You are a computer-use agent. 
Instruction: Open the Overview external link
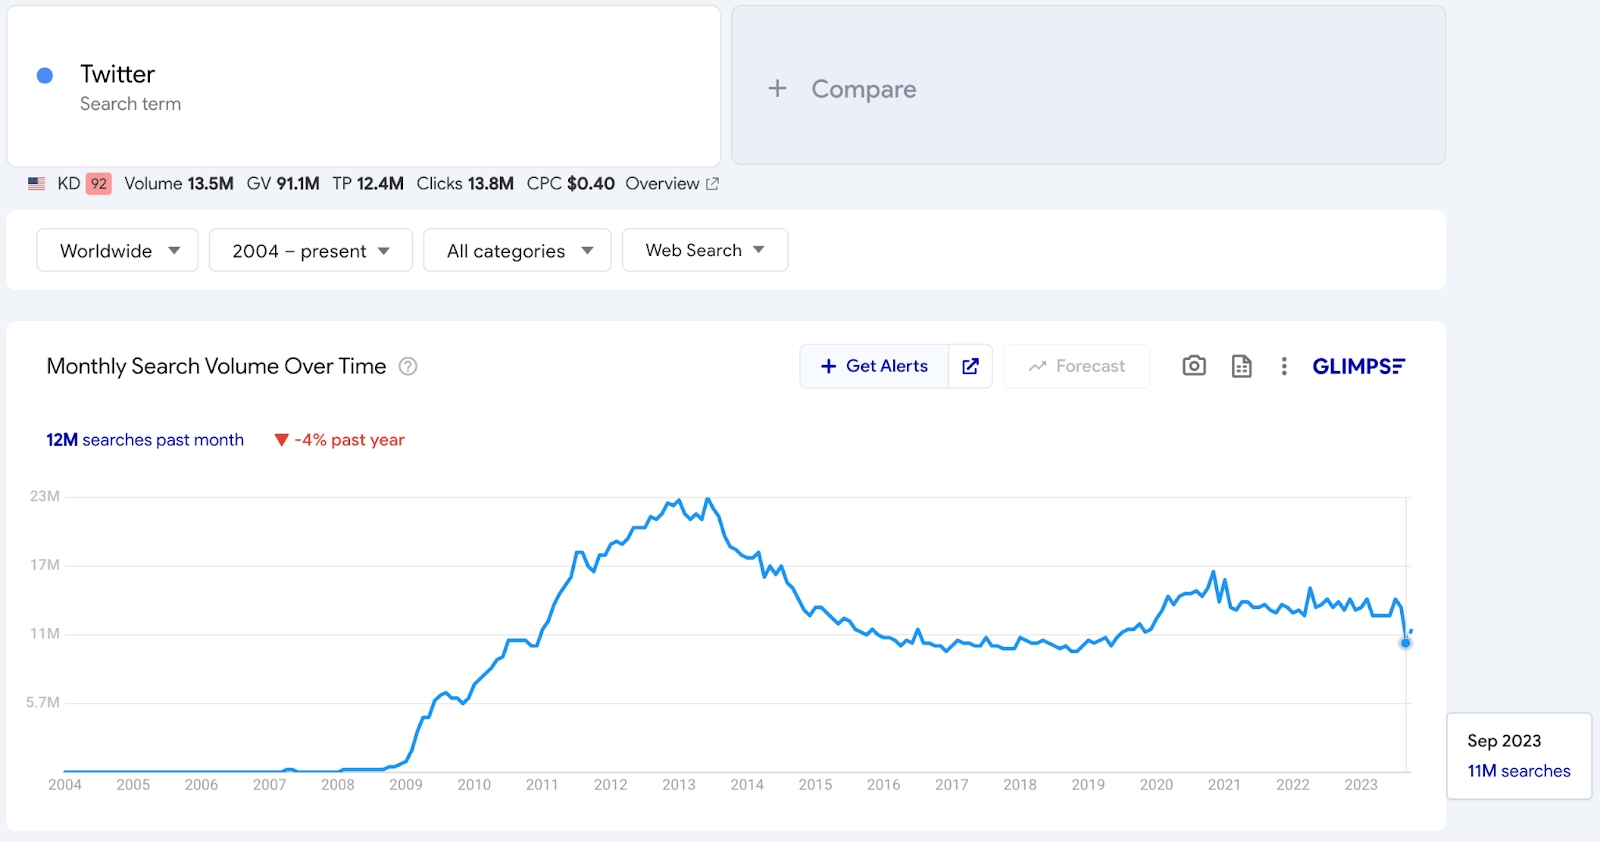[x=672, y=184]
